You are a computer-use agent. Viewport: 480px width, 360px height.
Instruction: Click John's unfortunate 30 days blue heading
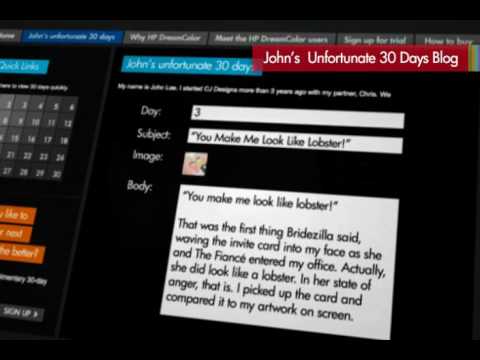click(191, 65)
